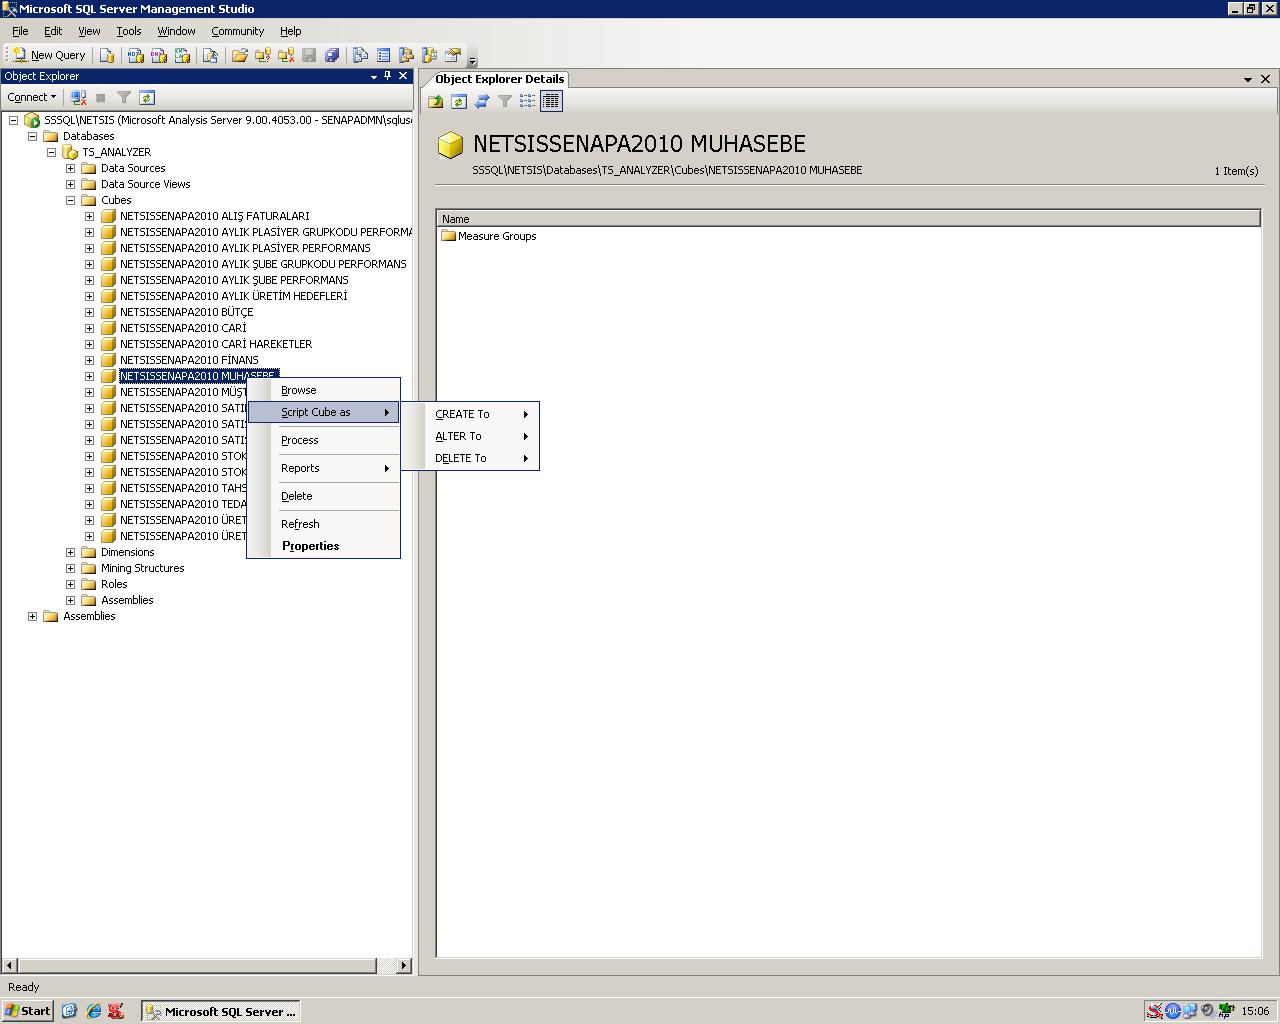This screenshot has width=1280, height=1024.
Task: Select the NETSISSENAPA2010 ALIŞ FATURALARI cube
Action: tap(214, 216)
